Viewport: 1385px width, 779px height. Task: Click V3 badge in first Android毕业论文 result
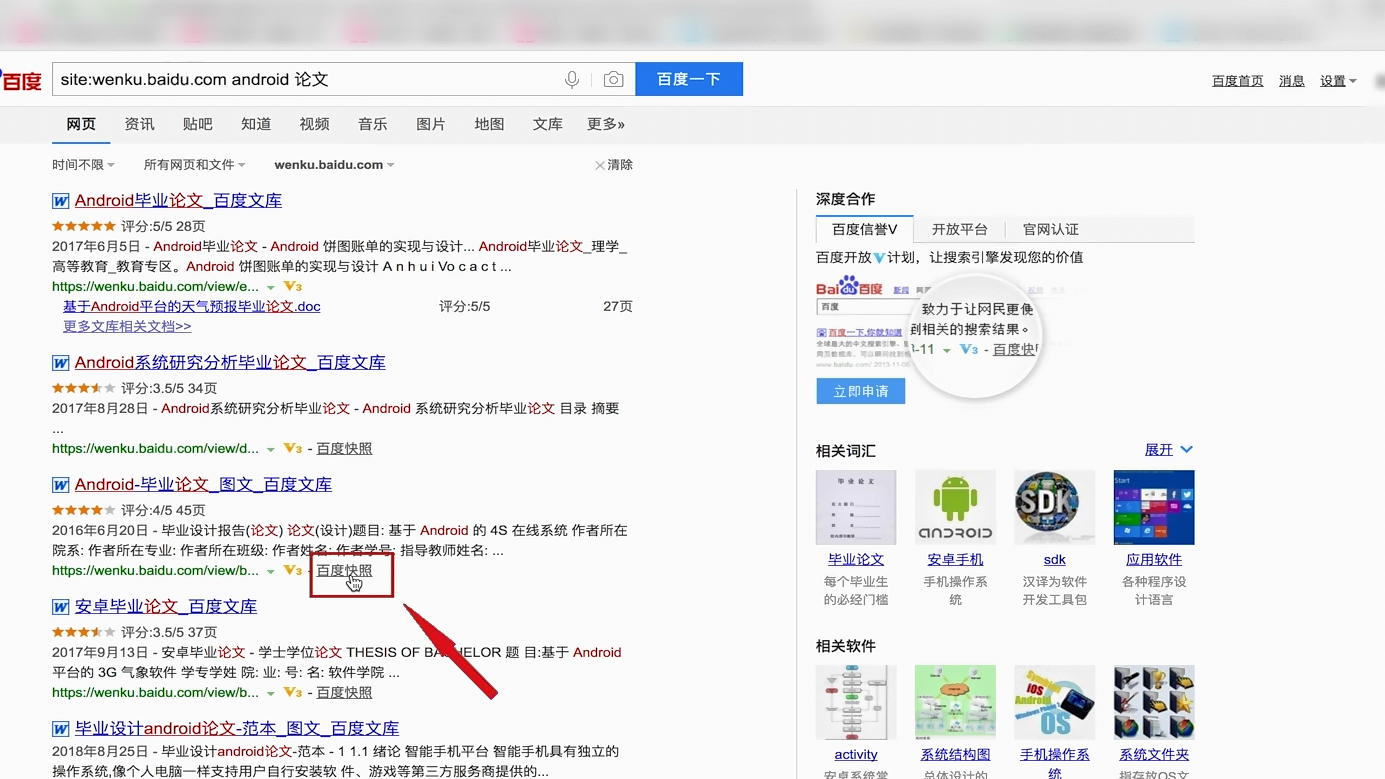(x=293, y=287)
